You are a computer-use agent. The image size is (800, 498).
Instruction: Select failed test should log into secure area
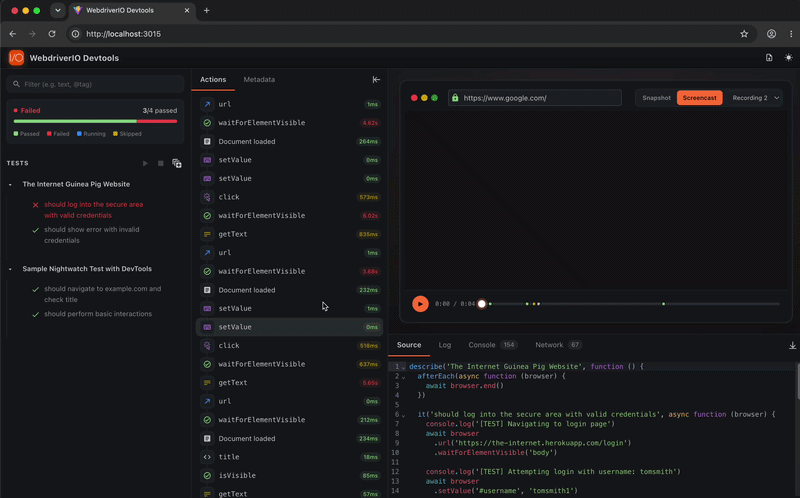point(93,210)
